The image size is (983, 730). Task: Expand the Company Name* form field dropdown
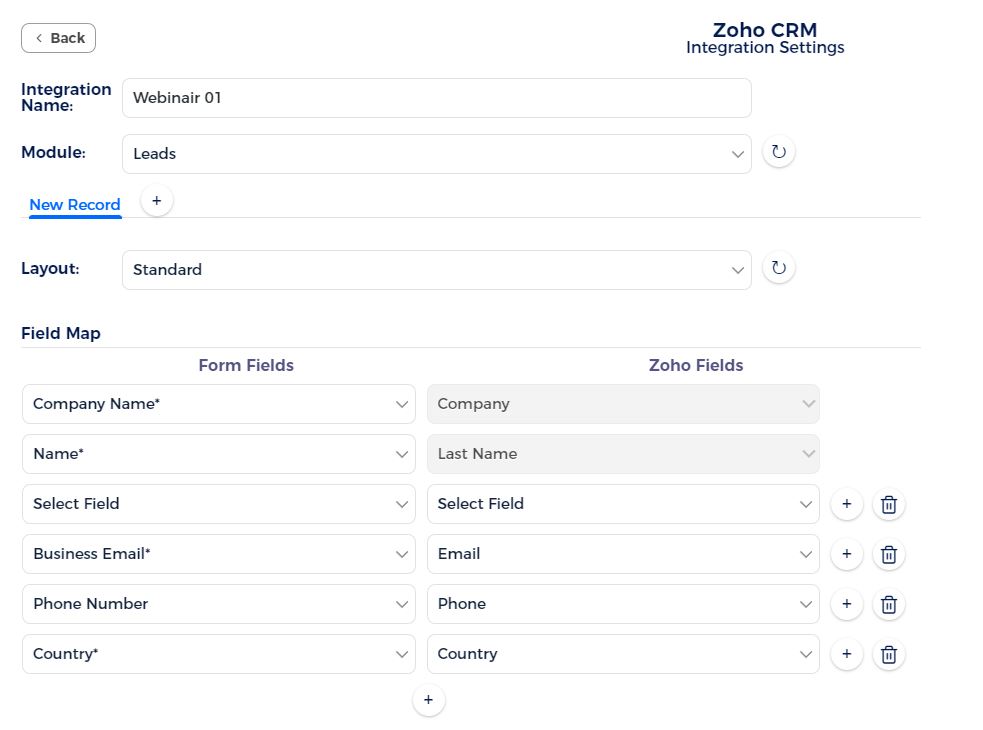pos(219,404)
